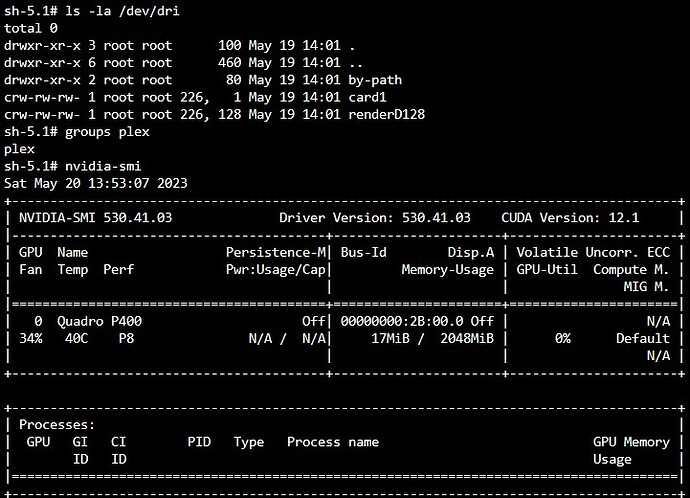Screen dimensions: 690x498
Task: Click the size '460' in the '..' row
Action: tap(230, 63)
